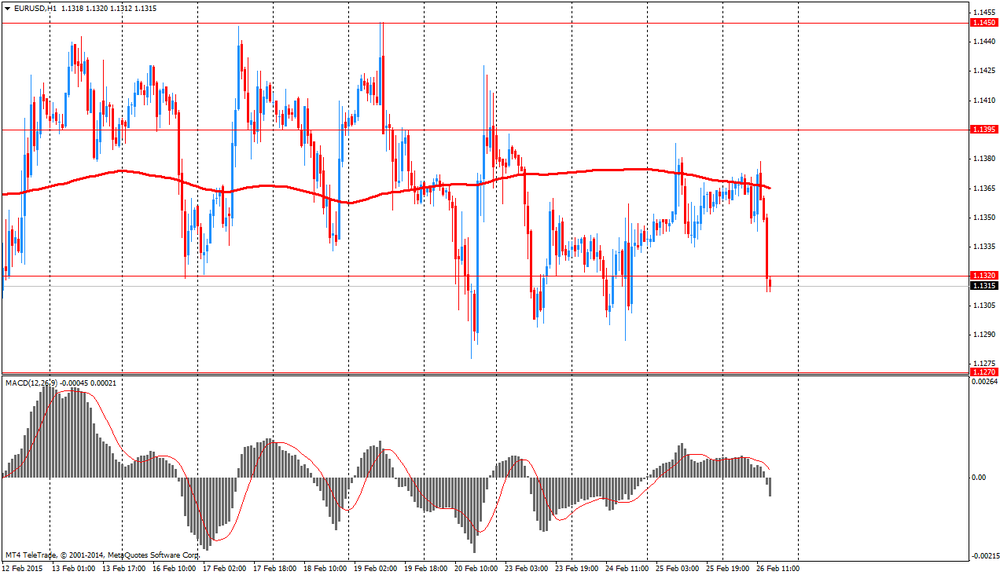Click the EURUSD,H1 chart title
The image size is (1000, 575).
(34, 8)
